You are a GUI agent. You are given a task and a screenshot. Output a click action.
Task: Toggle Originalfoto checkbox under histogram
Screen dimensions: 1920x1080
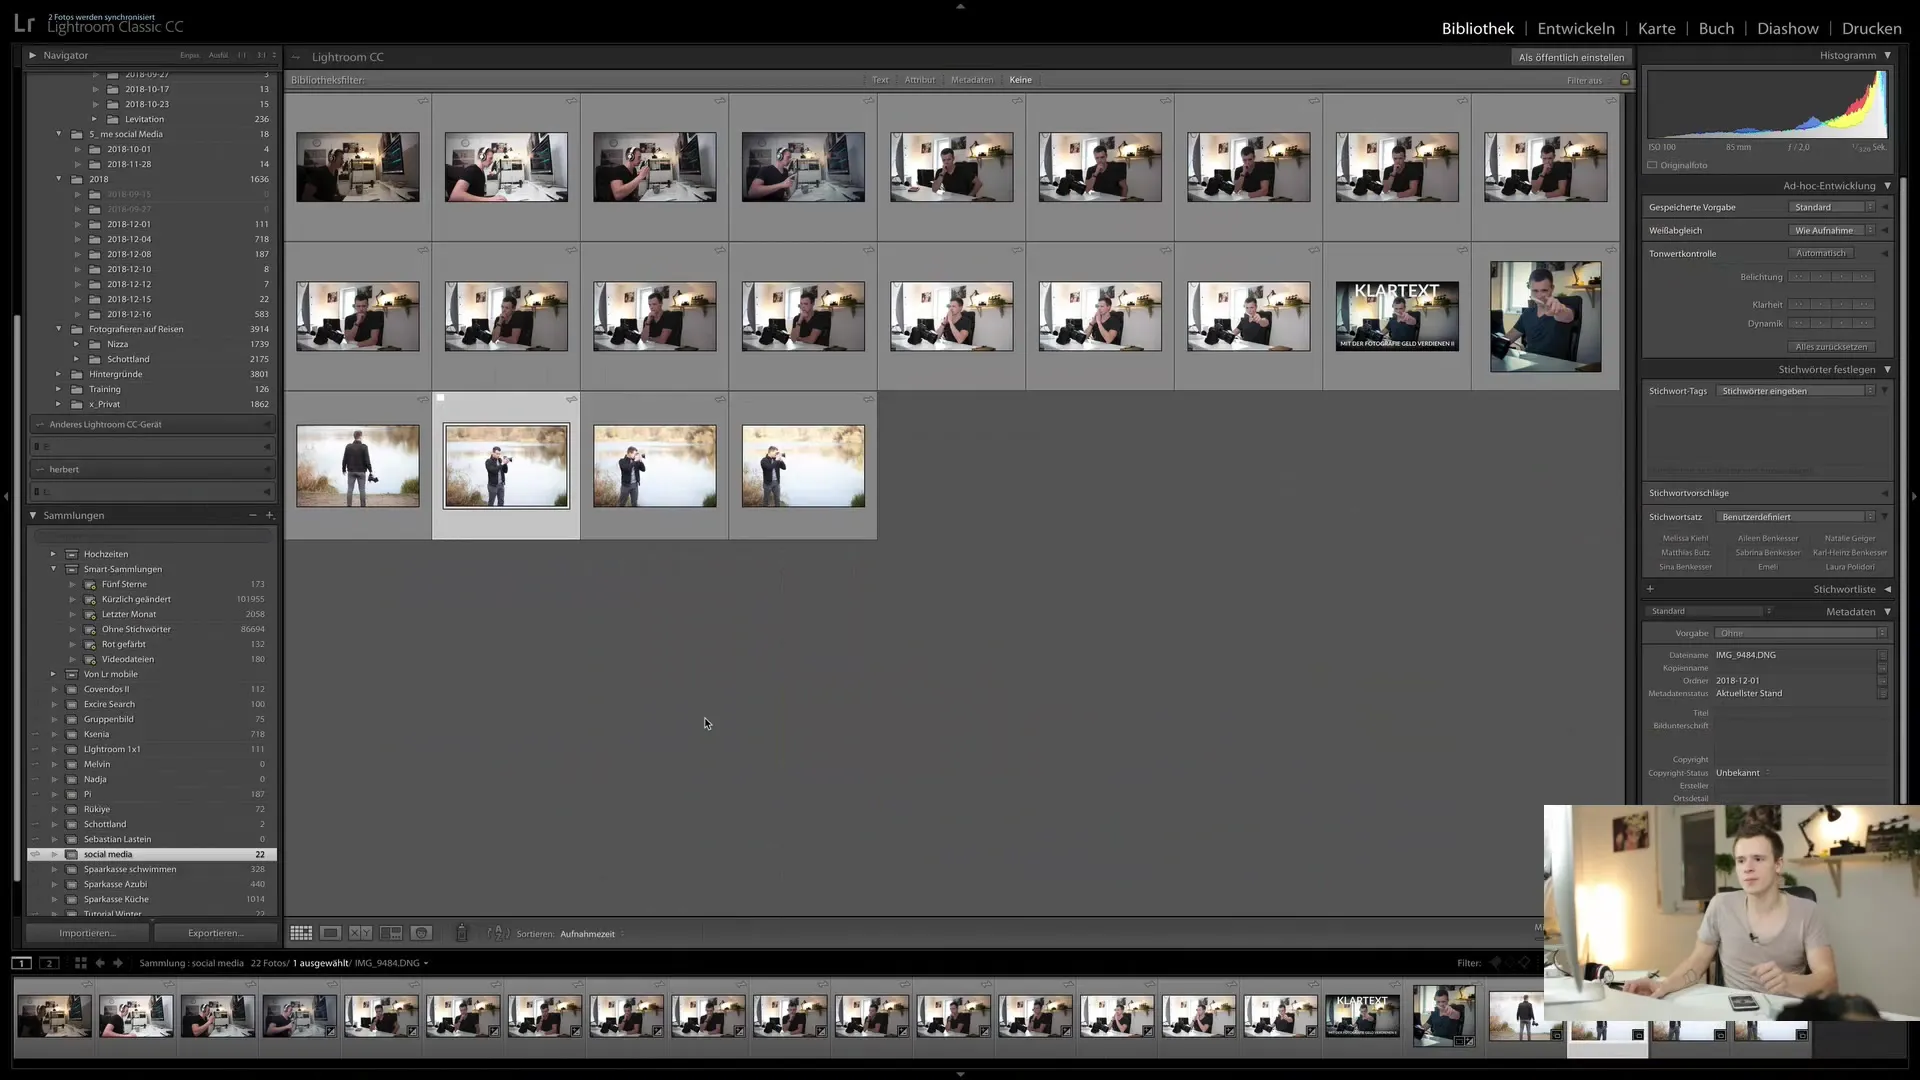tap(1652, 165)
